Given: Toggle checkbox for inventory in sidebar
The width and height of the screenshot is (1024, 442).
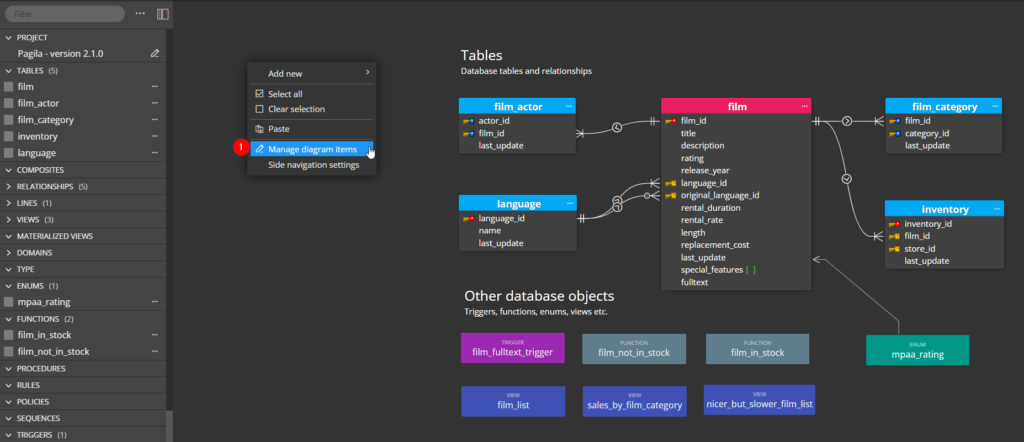Looking at the screenshot, I should pyautogui.click(x=8, y=136).
